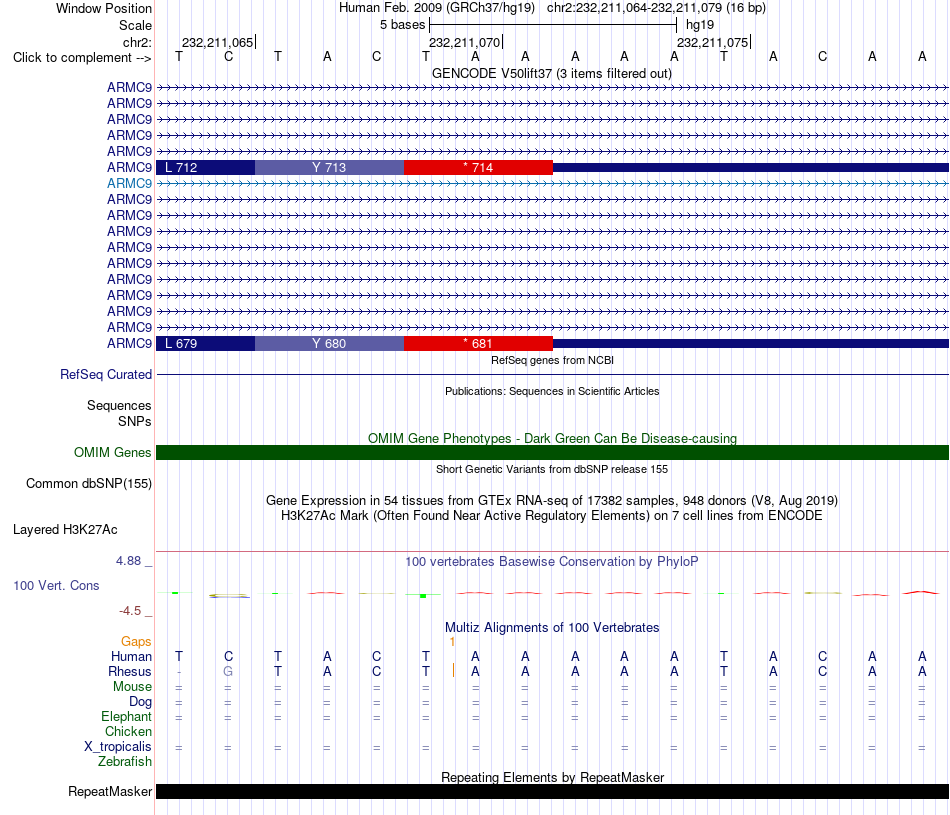Click the red * 714 stop codon
Viewport: 950px width, 815px height.
pyautogui.click(x=478, y=167)
